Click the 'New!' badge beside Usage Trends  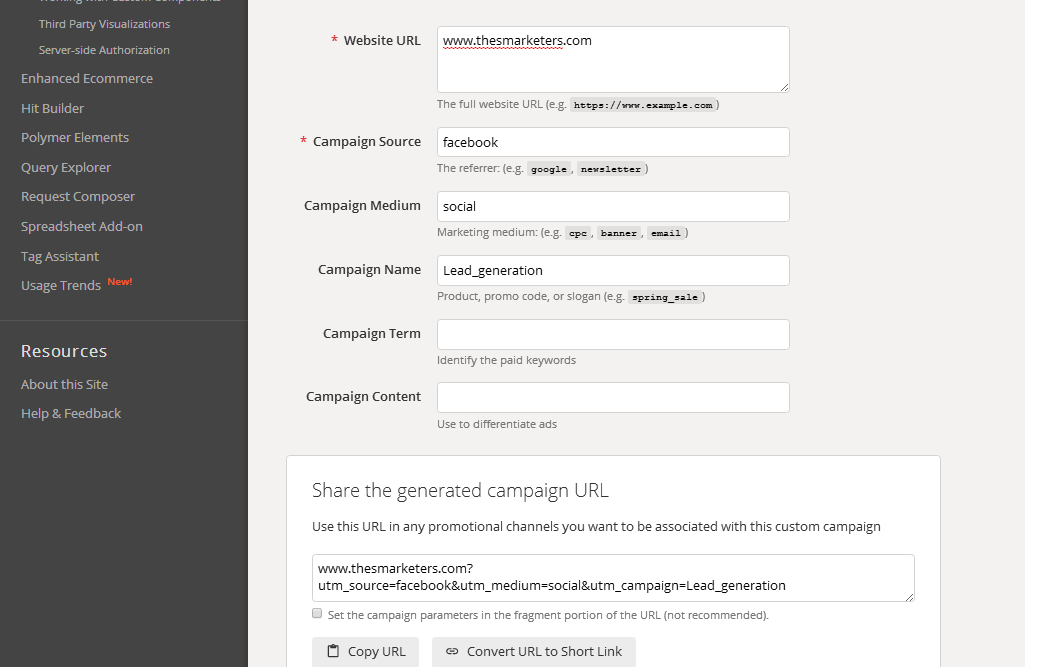[120, 282]
